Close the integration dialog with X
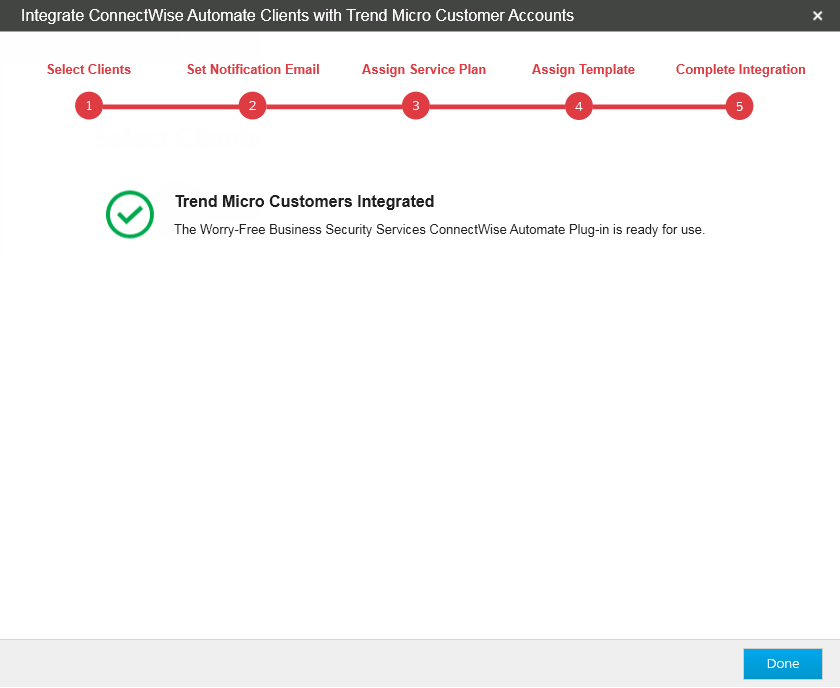This screenshot has height=688, width=840. 817,16
